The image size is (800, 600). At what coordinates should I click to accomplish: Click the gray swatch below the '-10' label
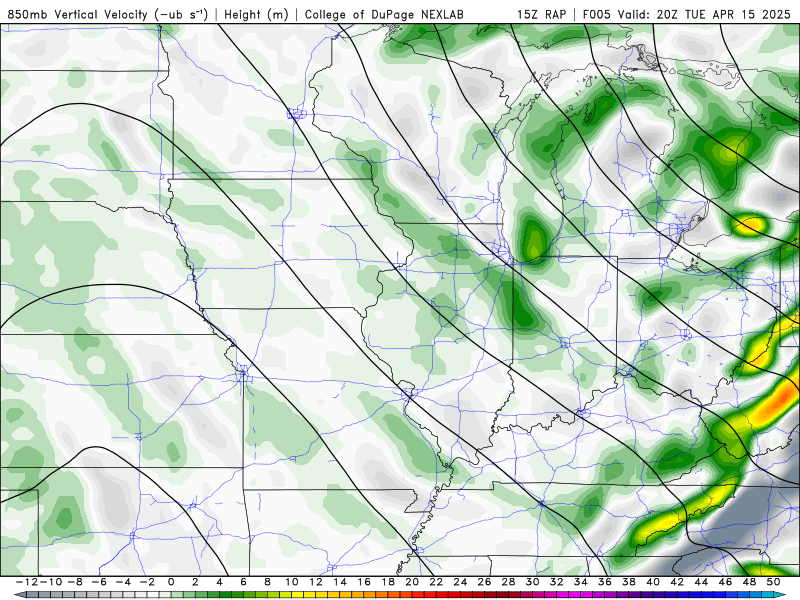[x=57, y=594]
